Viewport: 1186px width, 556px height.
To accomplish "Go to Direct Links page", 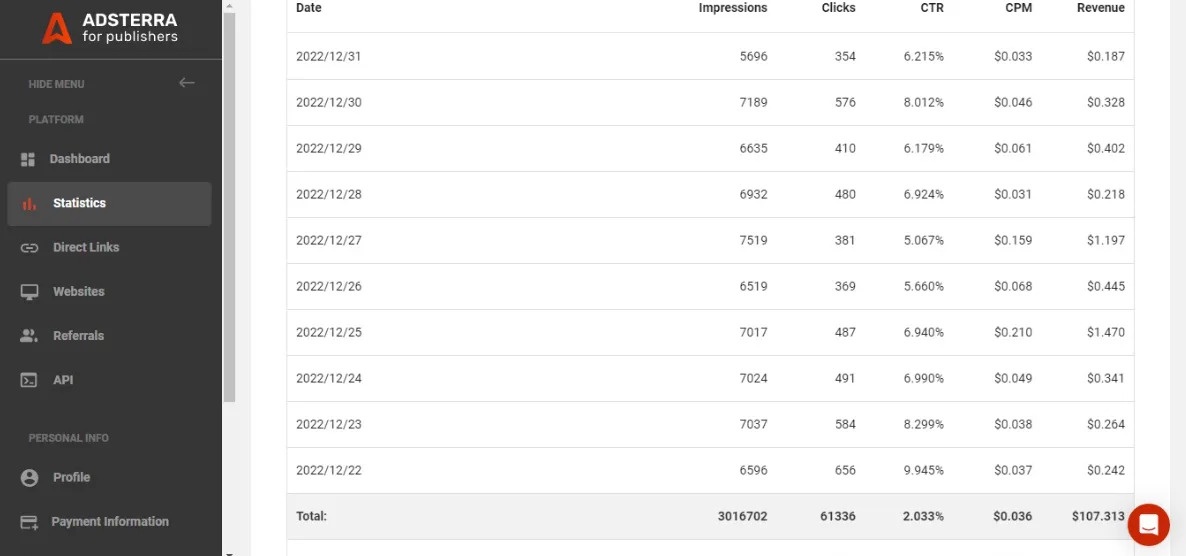I will pyautogui.click(x=86, y=247).
